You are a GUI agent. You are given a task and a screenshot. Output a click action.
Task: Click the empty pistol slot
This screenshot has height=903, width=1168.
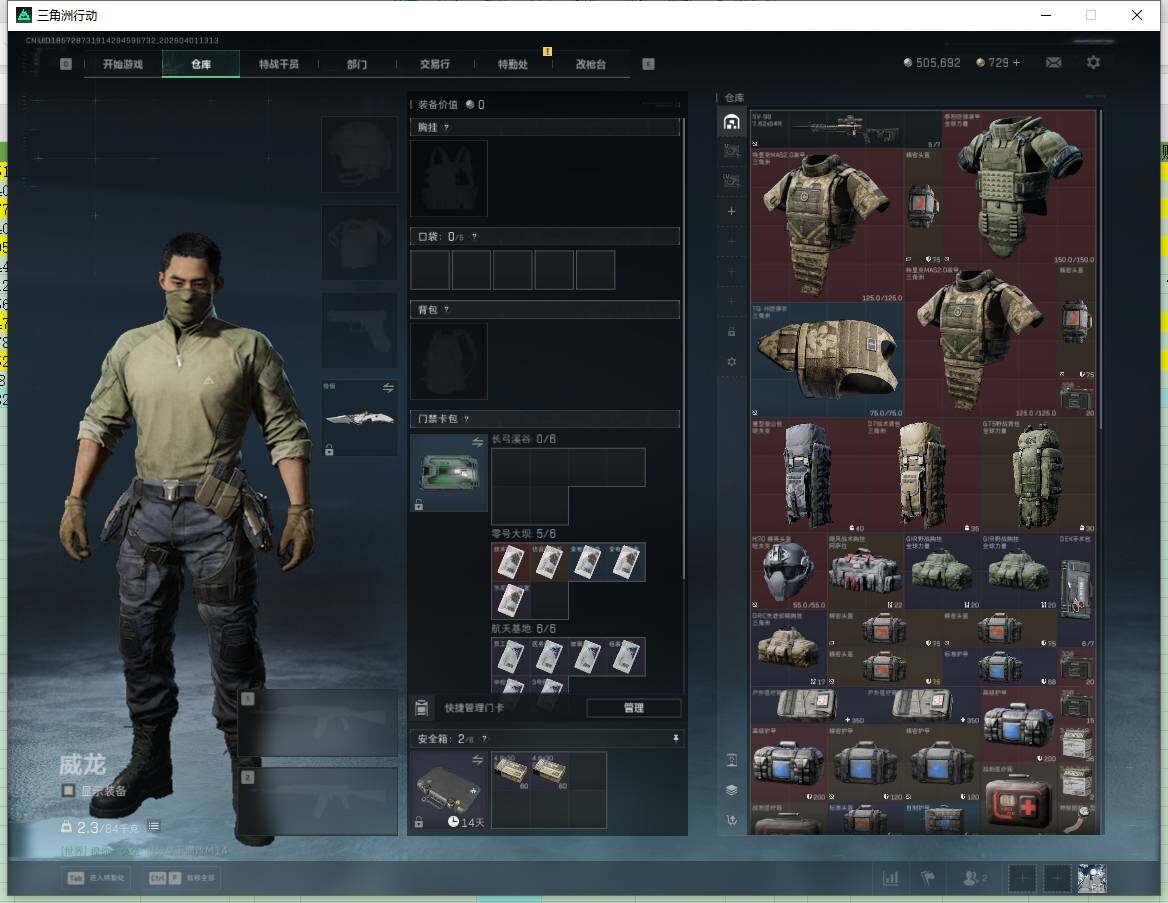pyautogui.click(x=359, y=330)
